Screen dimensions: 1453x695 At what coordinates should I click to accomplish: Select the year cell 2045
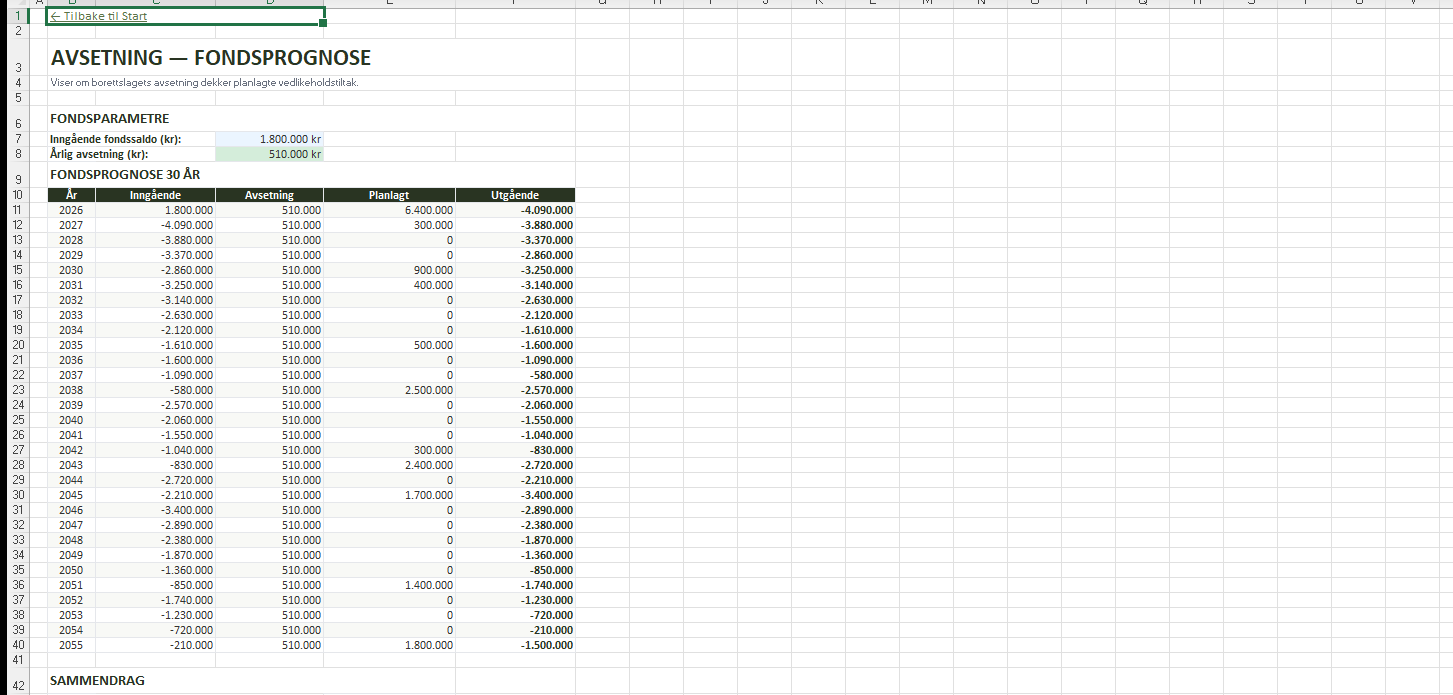pyautogui.click(x=71, y=495)
